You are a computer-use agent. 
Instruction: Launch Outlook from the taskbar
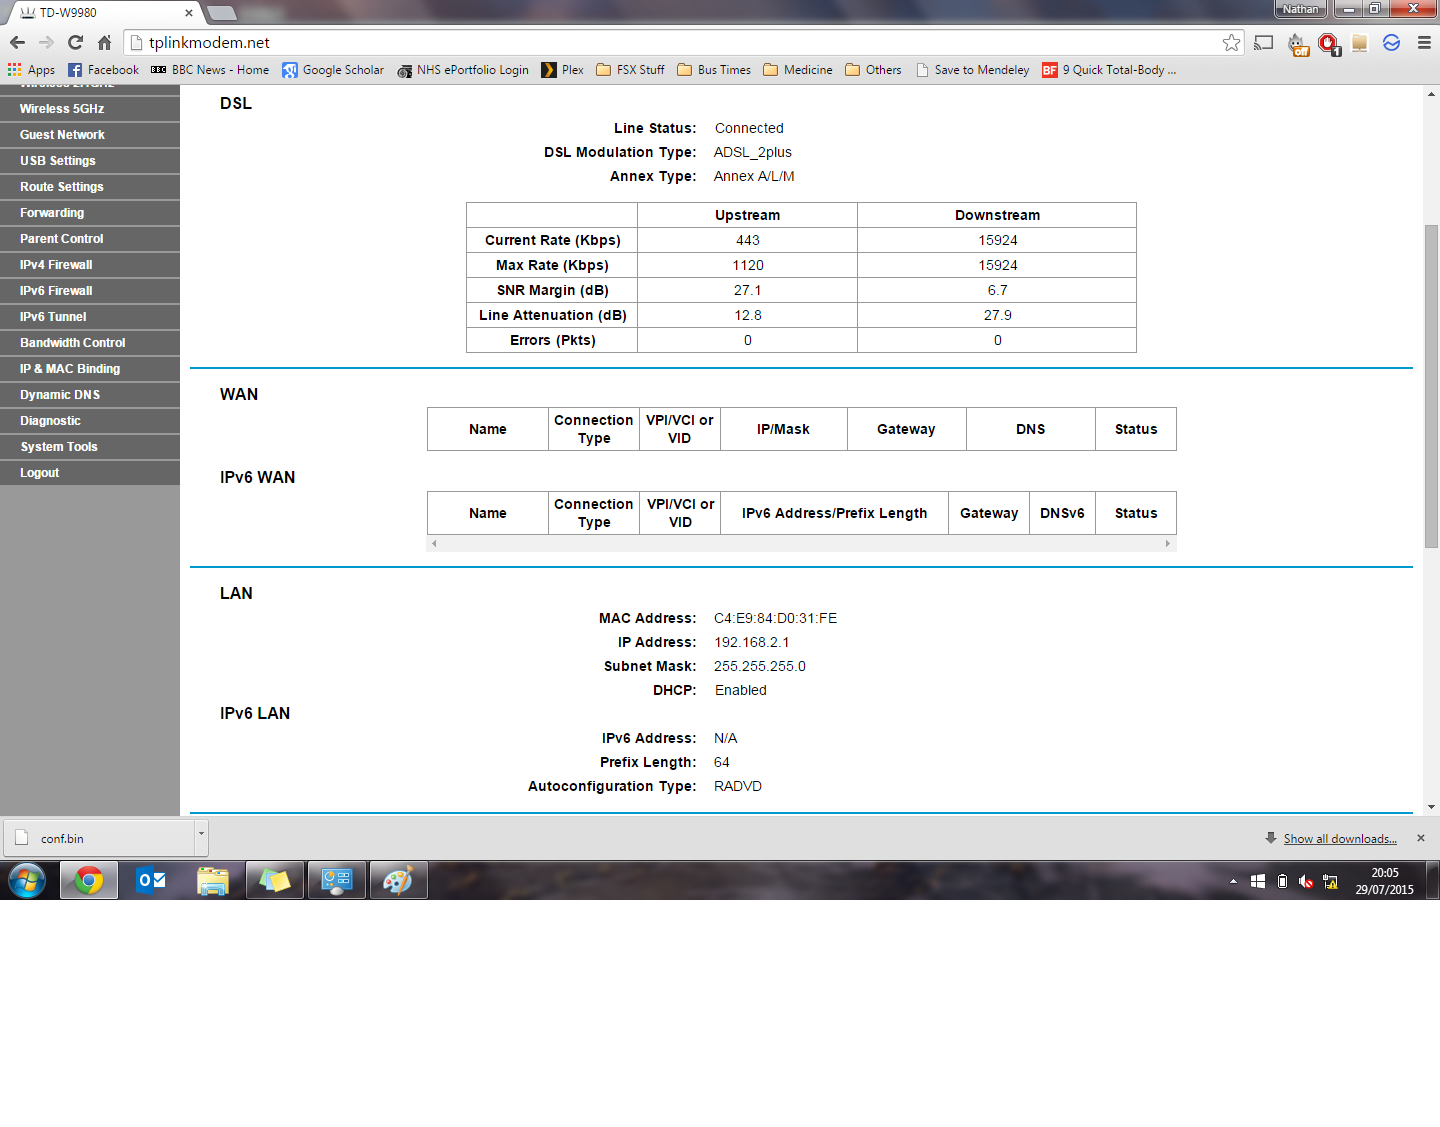pyautogui.click(x=151, y=880)
